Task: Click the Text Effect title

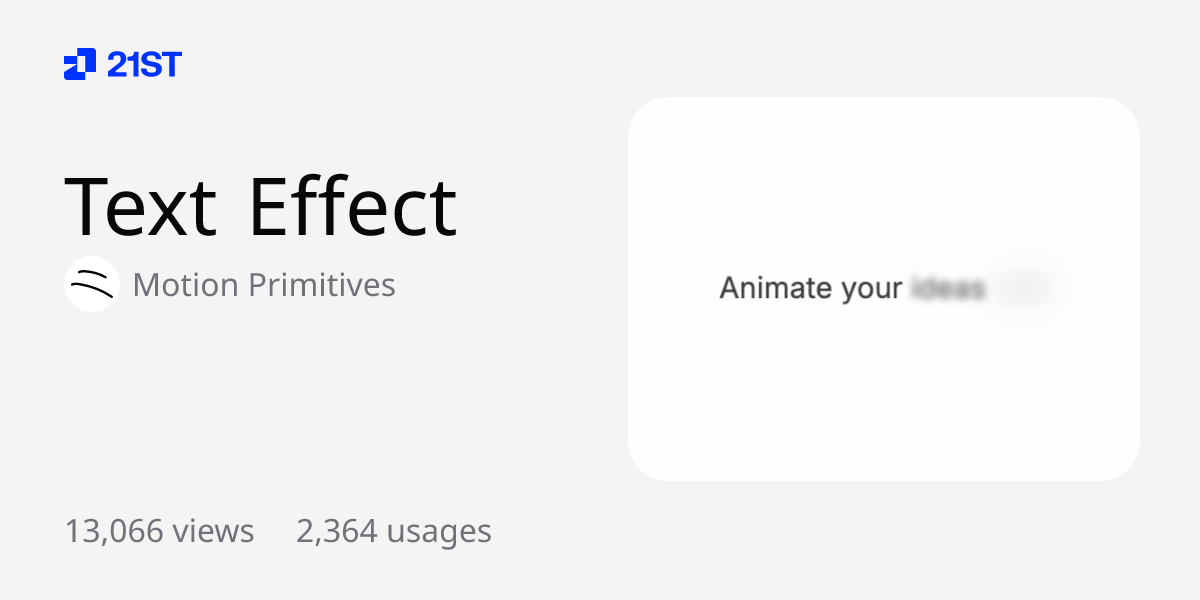Action: [260, 207]
